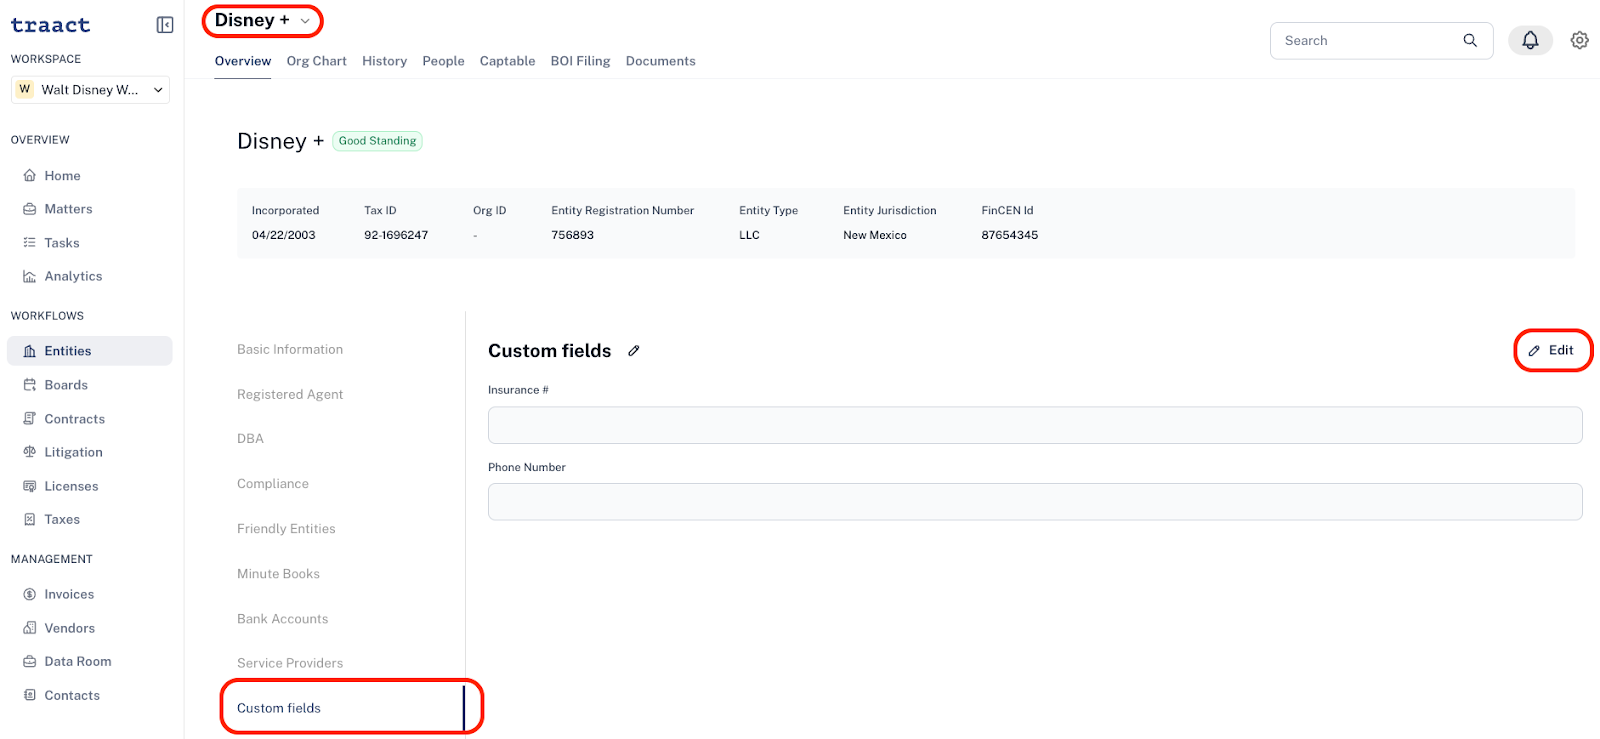Image resolution: width=1600 pixels, height=739 pixels.
Task: Open Vendors in sidebar
Action: tap(90, 628)
